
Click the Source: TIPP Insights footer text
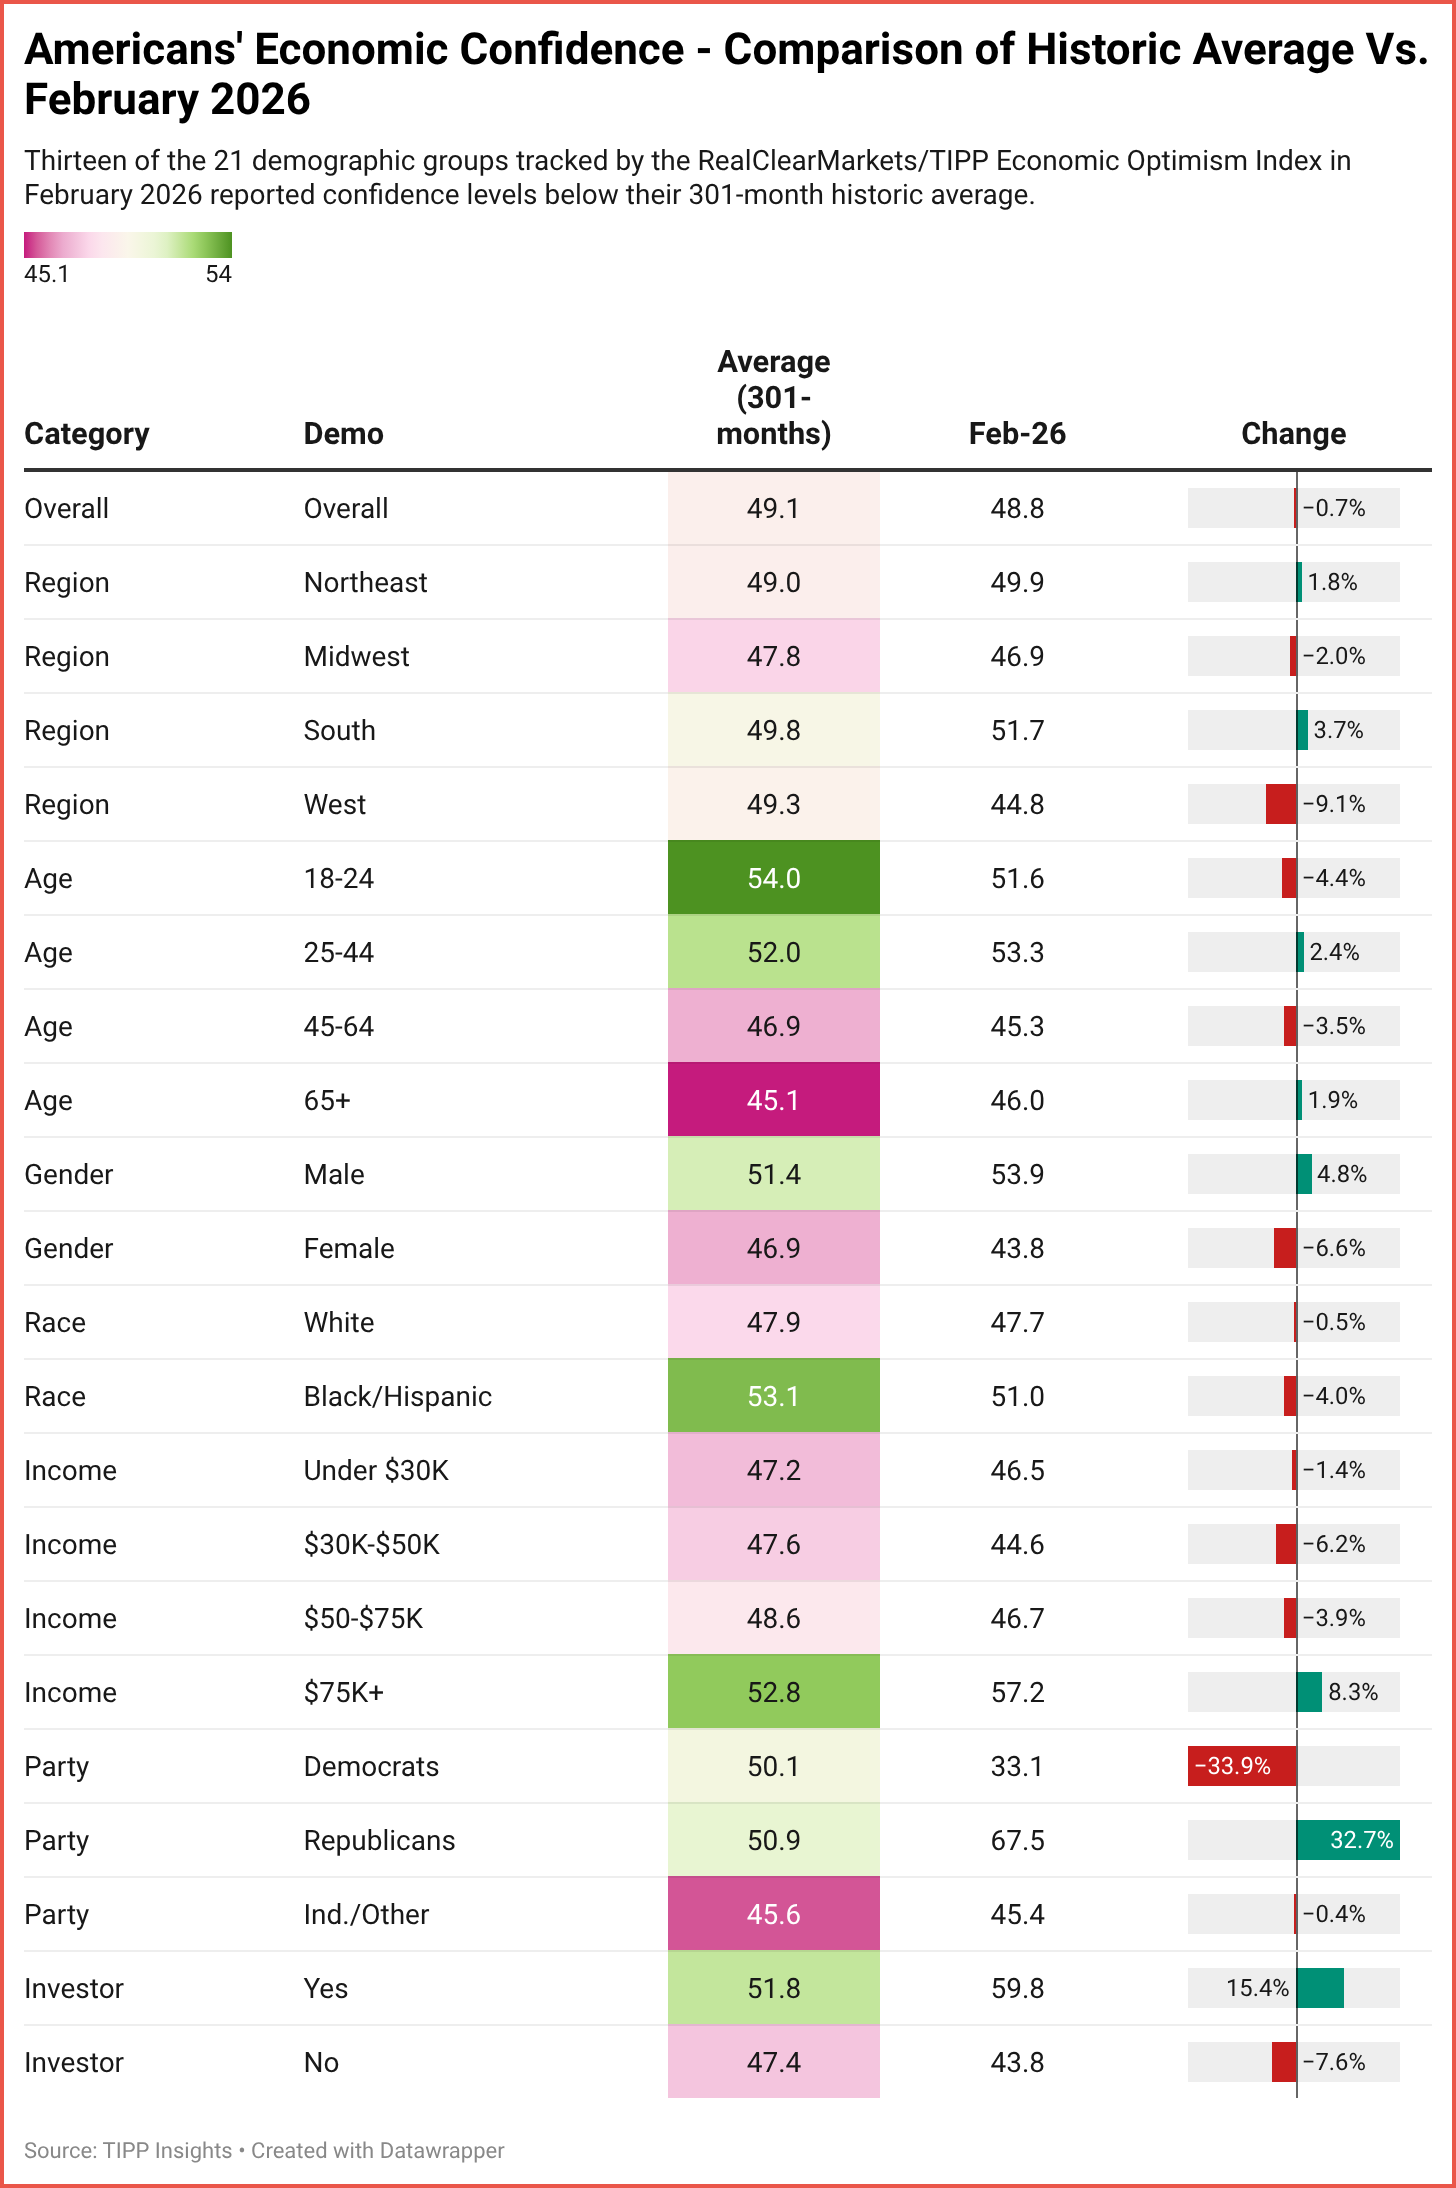[x=127, y=2150]
